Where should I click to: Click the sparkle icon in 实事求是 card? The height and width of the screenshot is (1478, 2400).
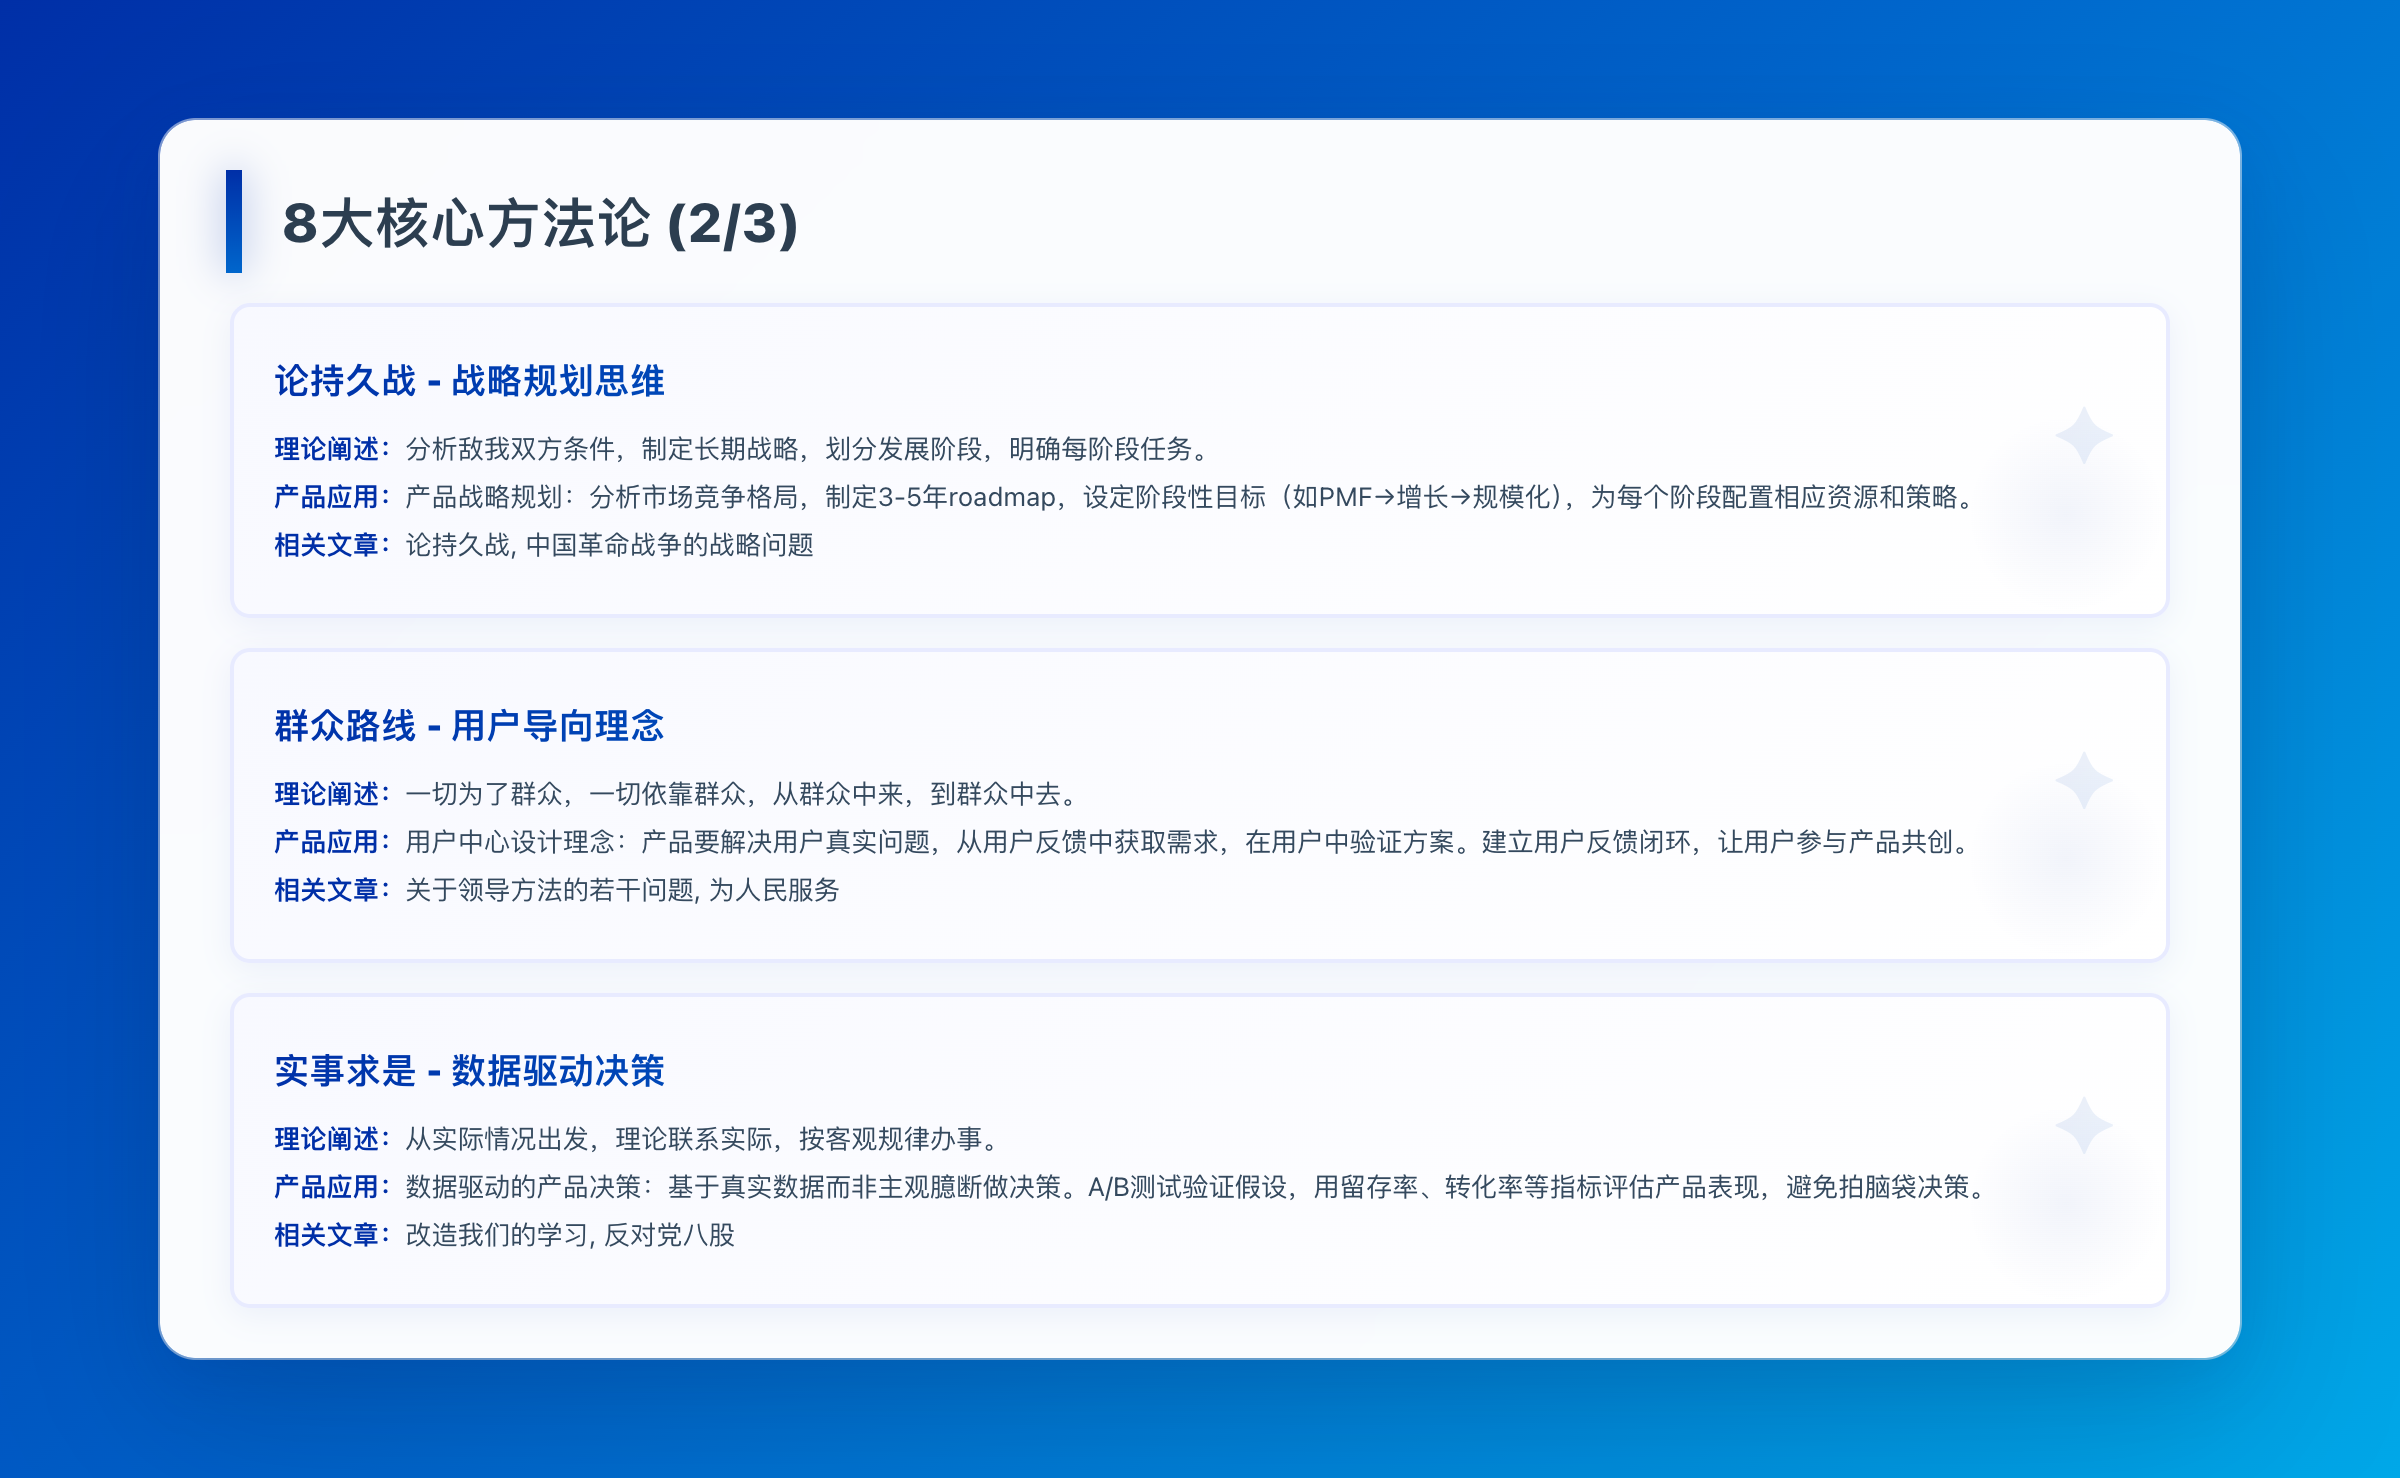[x=2083, y=1126]
